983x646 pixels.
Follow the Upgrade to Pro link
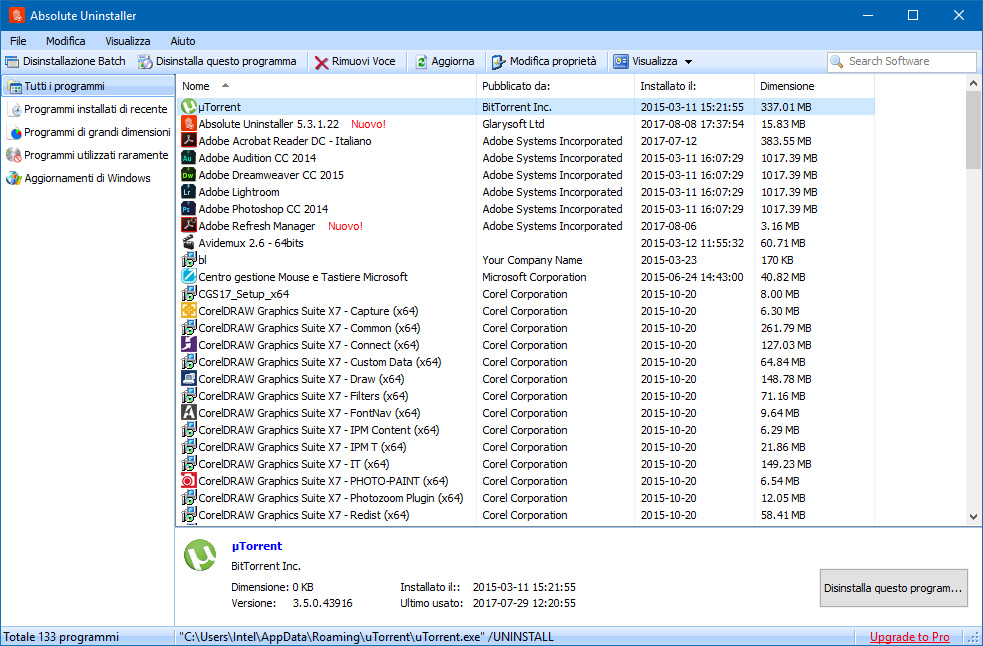[909, 637]
